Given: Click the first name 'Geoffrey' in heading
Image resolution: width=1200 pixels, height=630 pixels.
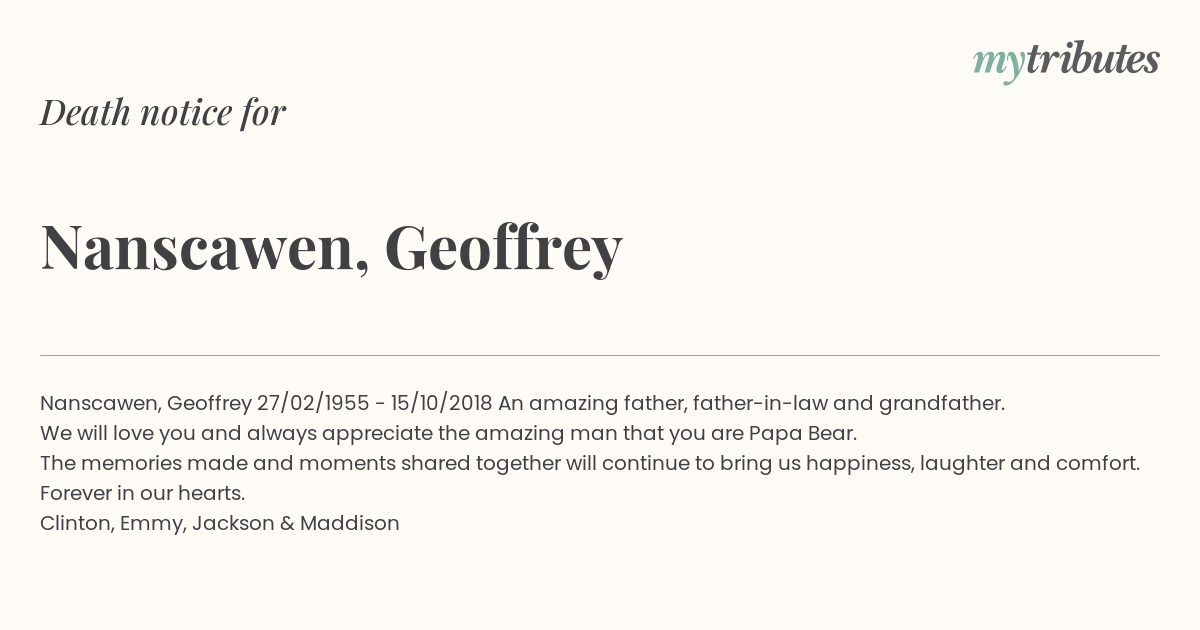Looking at the screenshot, I should click(x=503, y=248).
